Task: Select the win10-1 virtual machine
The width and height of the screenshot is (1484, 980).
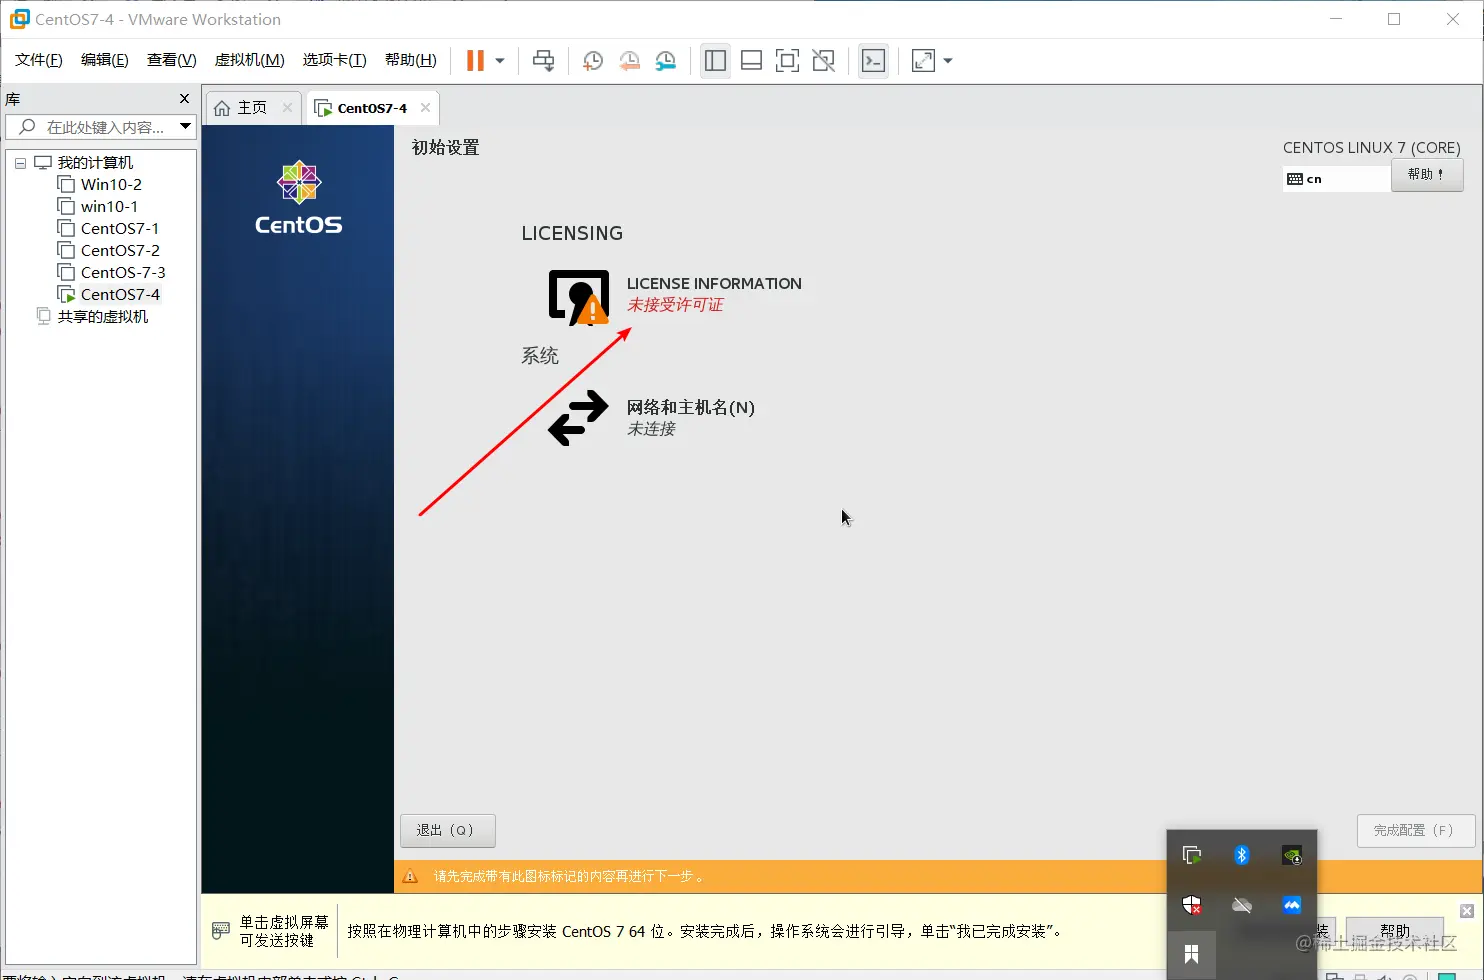Action: point(109,207)
